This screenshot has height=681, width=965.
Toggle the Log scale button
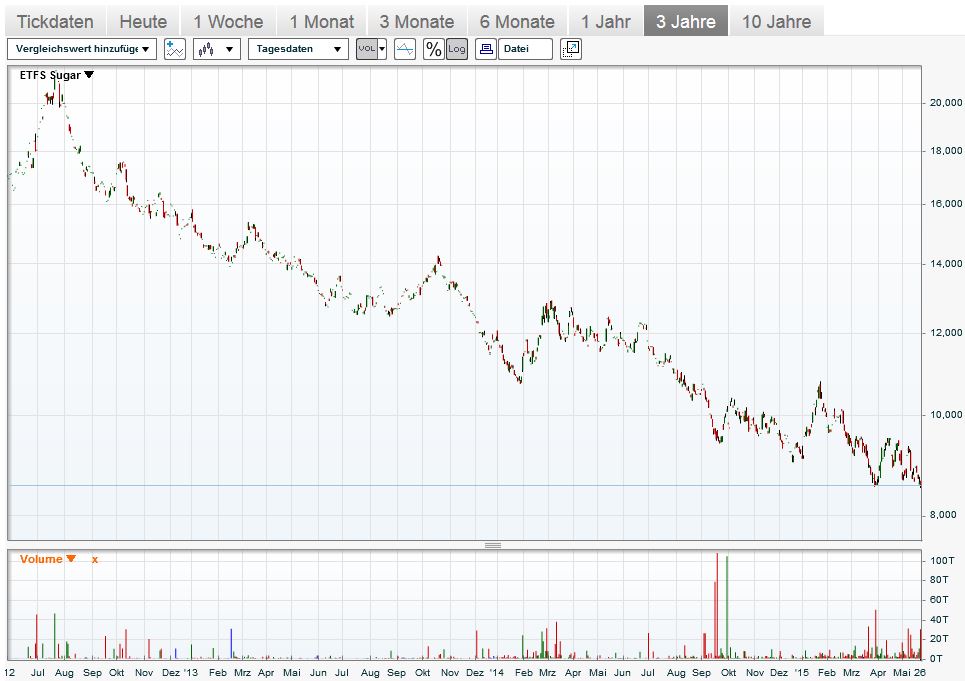(457, 49)
